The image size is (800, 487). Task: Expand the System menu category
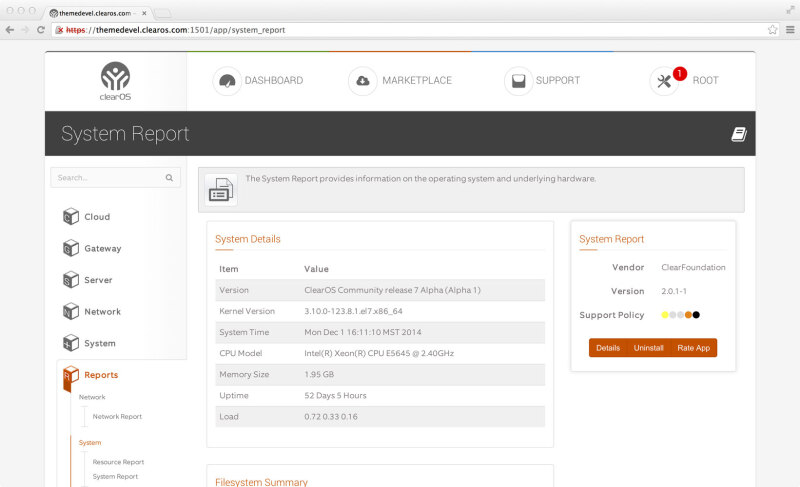(x=99, y=343)
